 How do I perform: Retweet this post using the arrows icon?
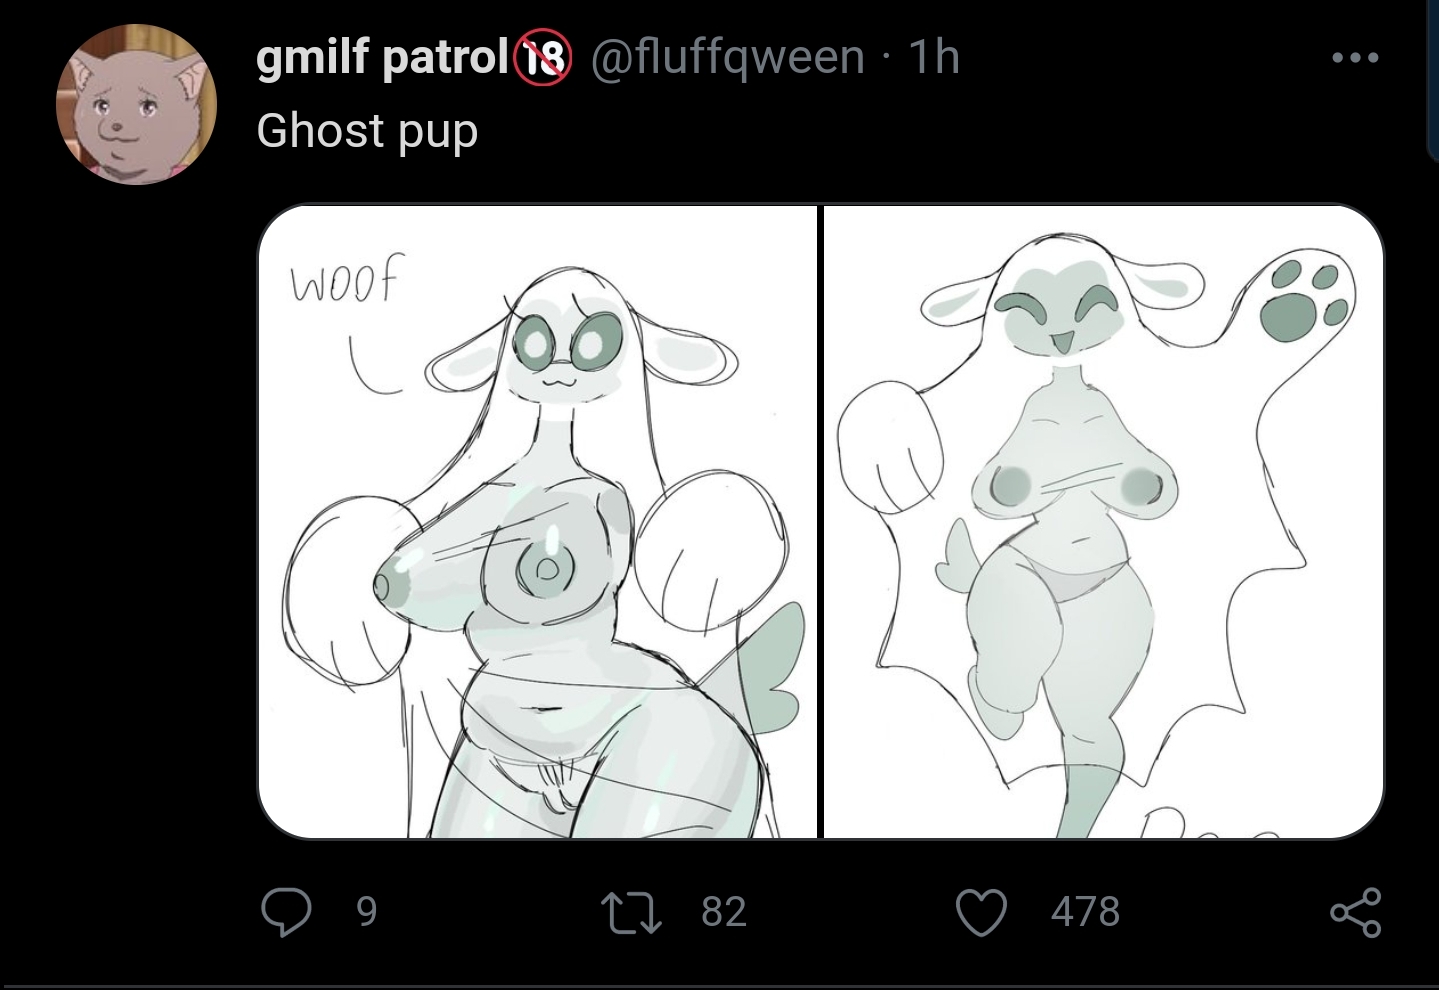coord(630,911)
